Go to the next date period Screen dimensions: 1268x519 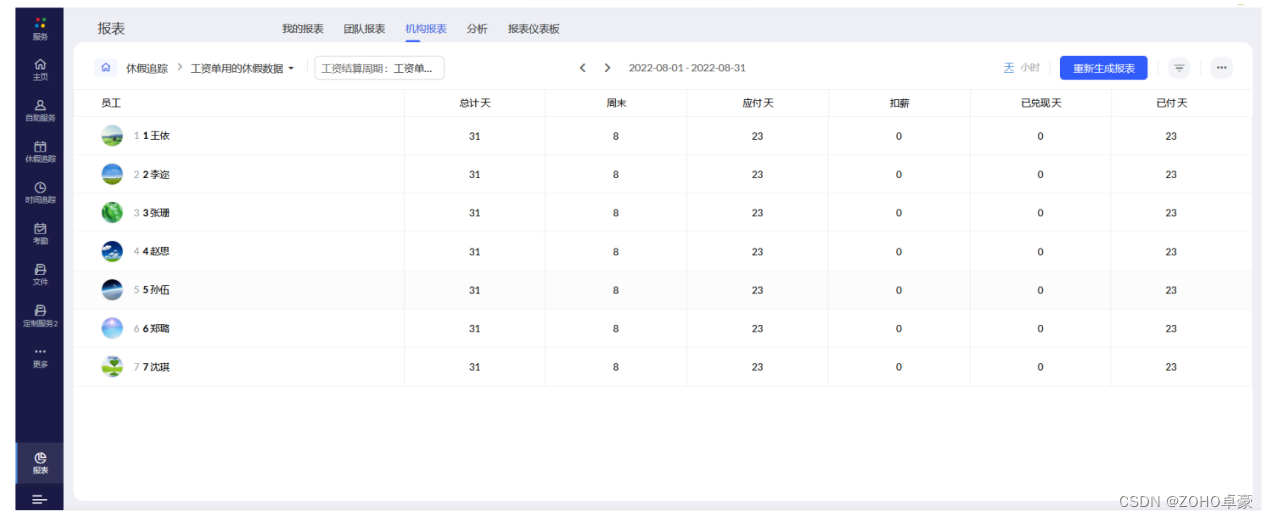pos(607,68)
